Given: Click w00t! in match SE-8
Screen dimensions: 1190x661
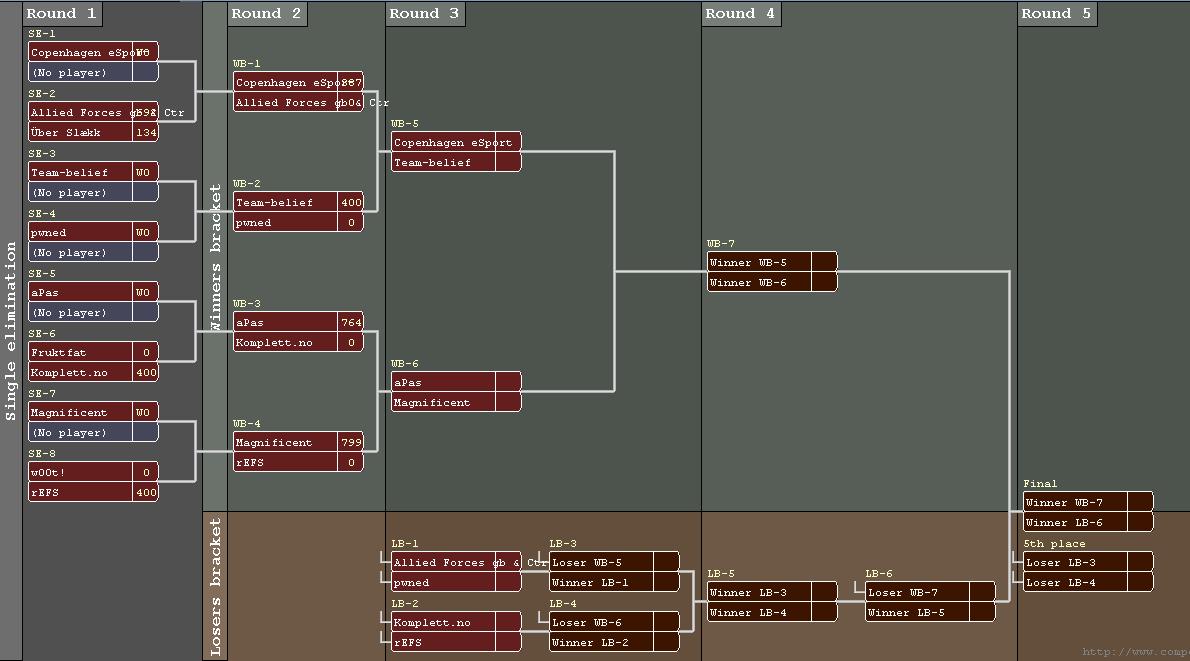Looking at the screenshot, I should 93,472.
